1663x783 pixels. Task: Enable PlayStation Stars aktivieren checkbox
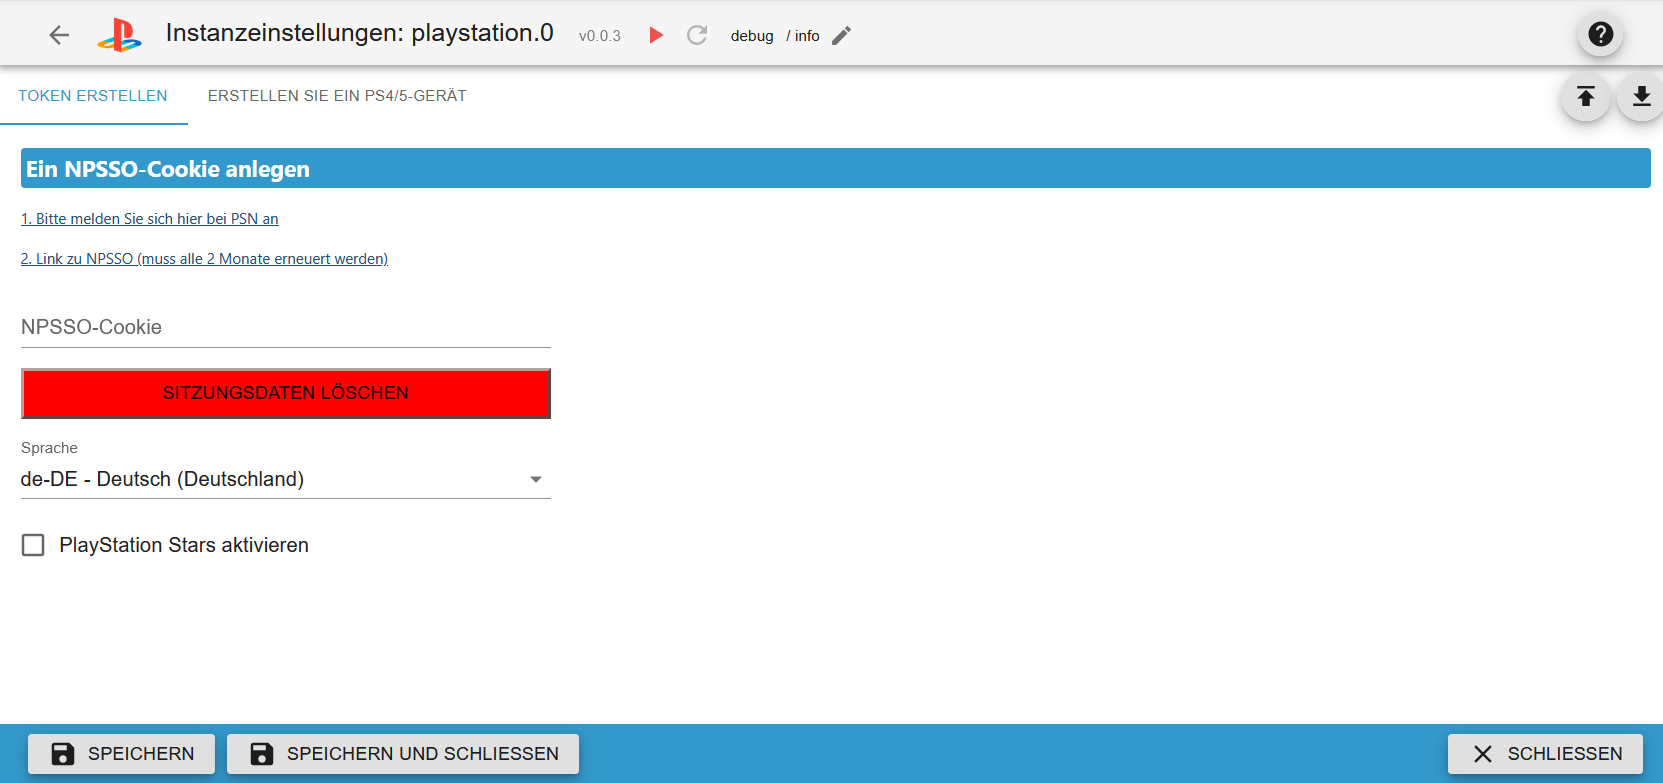pyautogui.click(x=33, y=545)
